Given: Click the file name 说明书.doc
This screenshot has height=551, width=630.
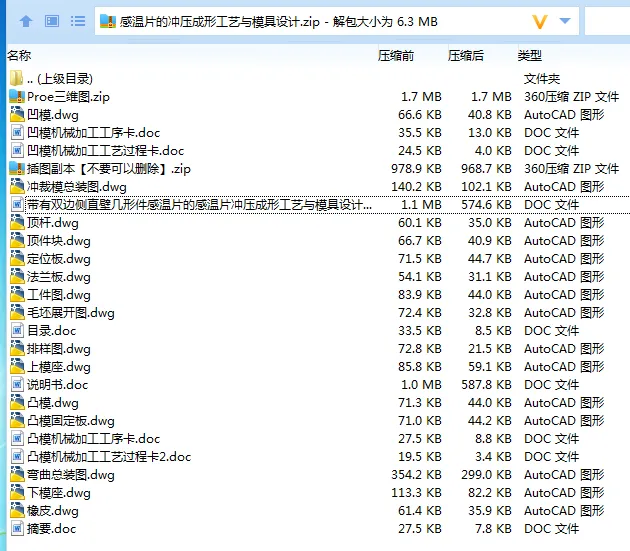Looking at the screenshot, I should tap(57, 385).
